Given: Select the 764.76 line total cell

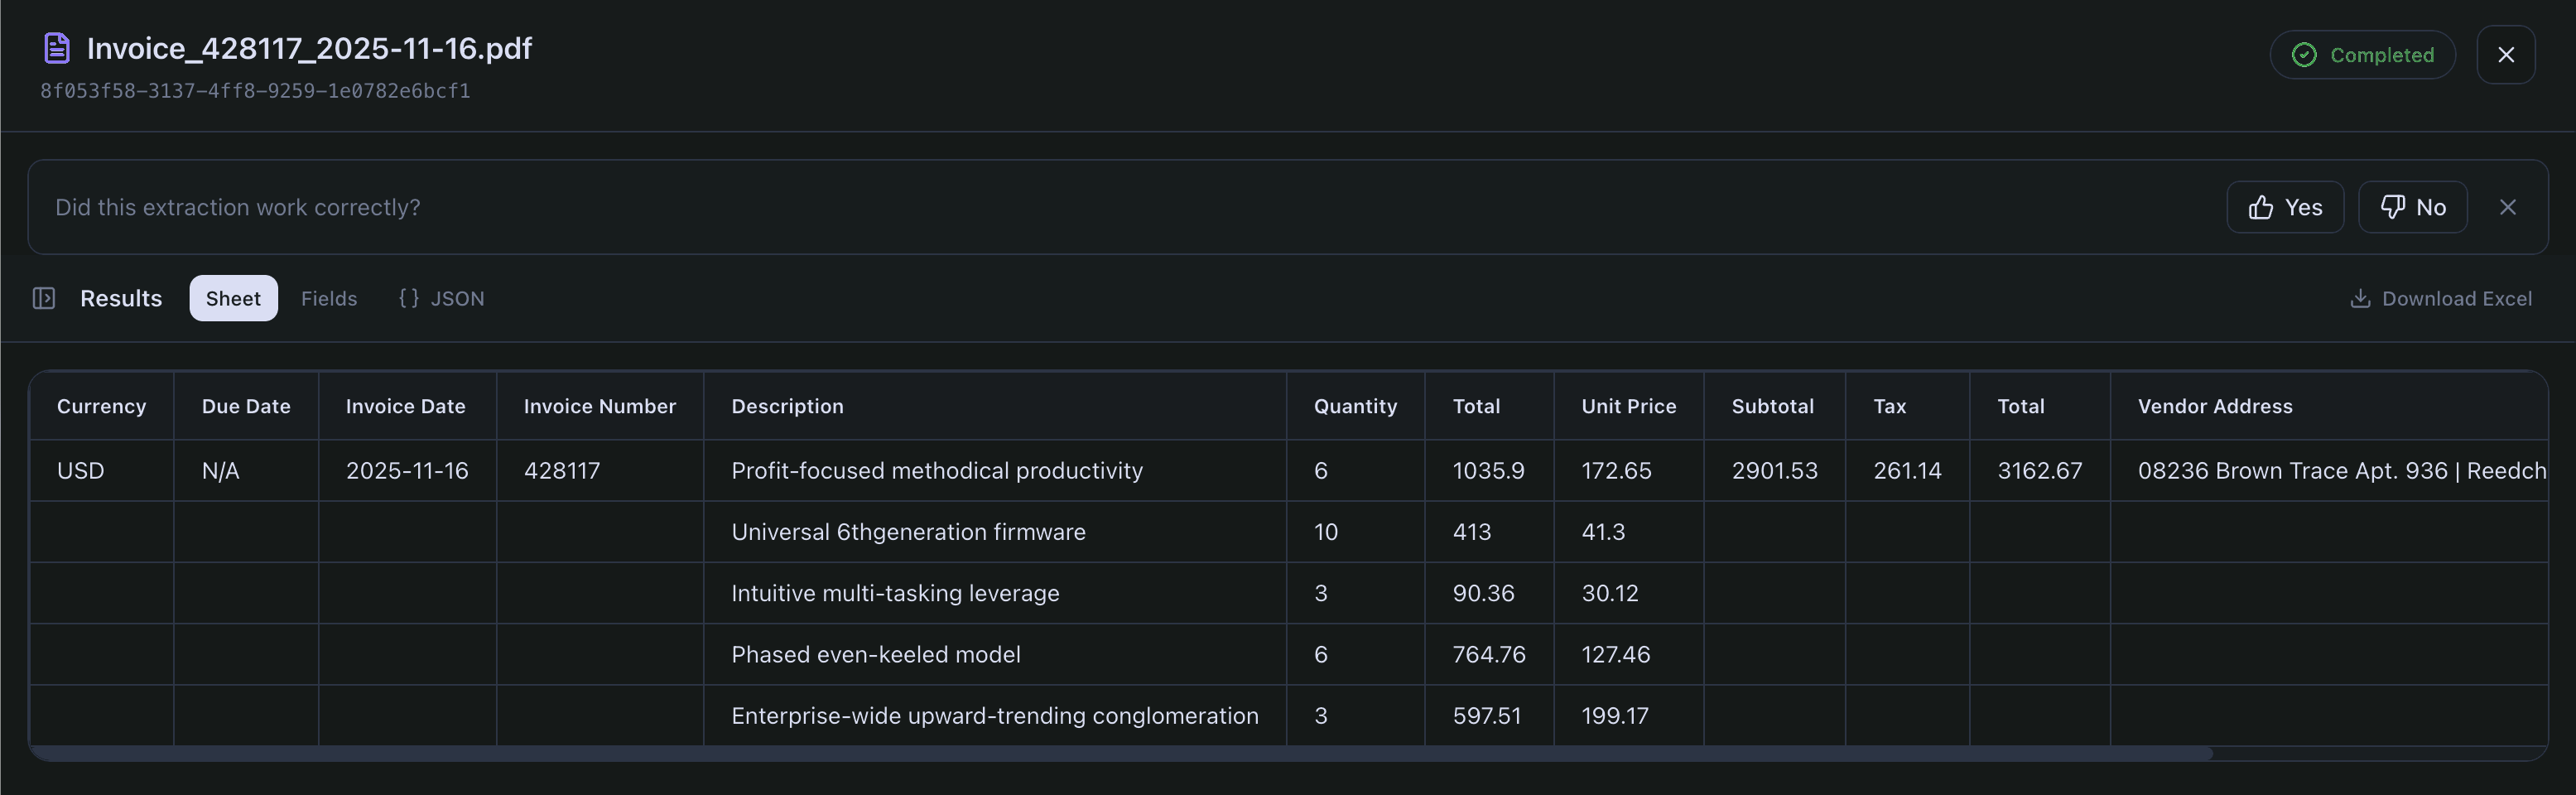Looking at the screenshot, I should click(x=1489, y=654).
